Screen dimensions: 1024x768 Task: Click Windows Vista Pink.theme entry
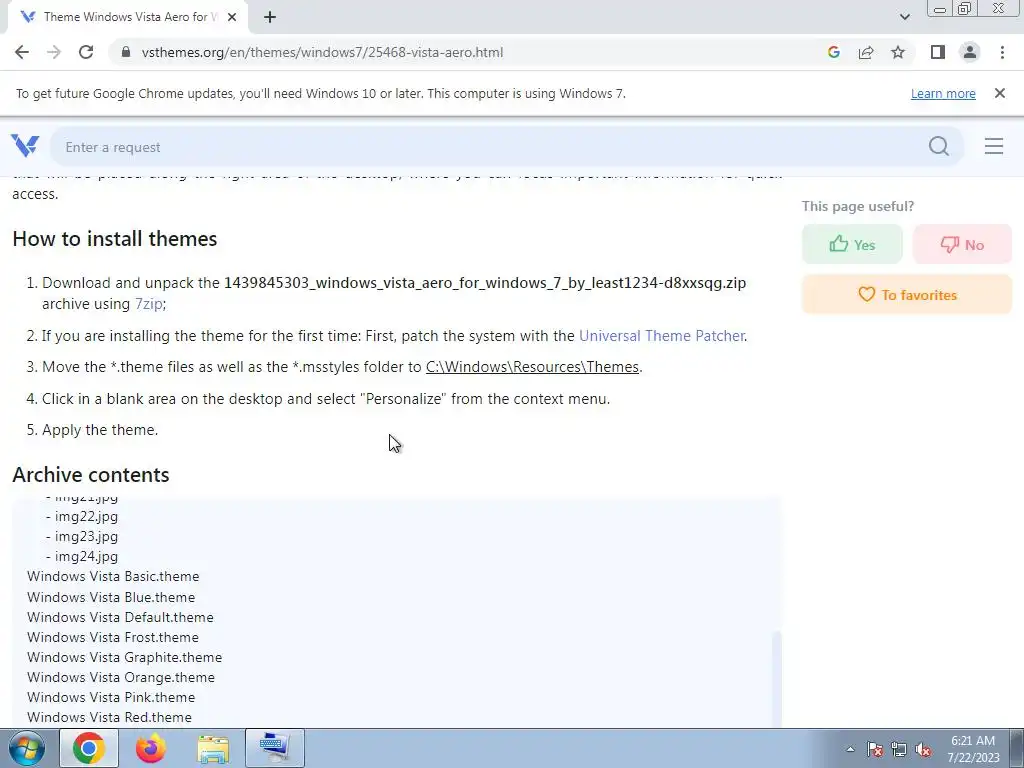(x=111, y=697)
